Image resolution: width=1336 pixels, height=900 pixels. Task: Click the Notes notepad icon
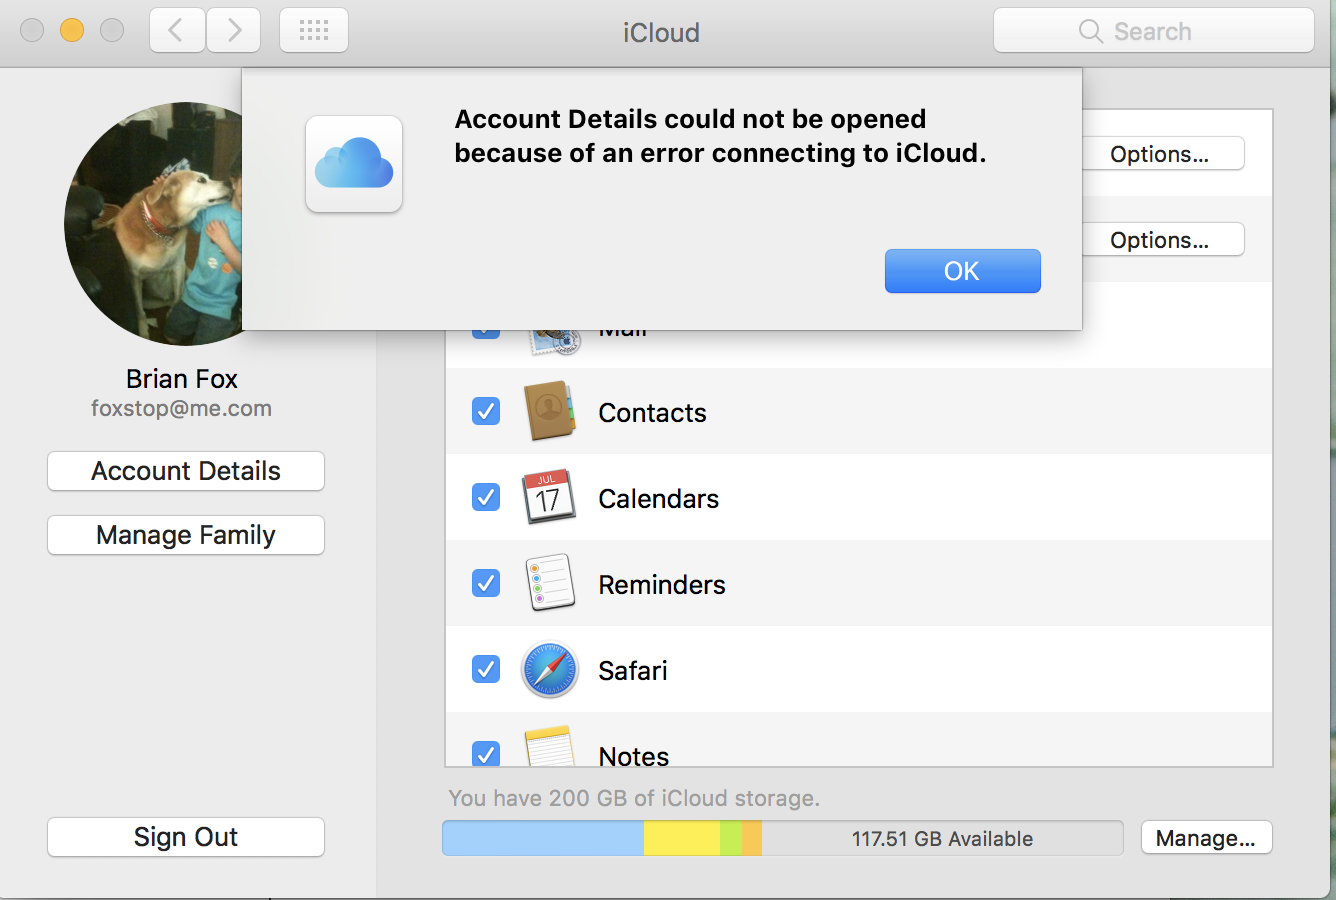(548, 748)
